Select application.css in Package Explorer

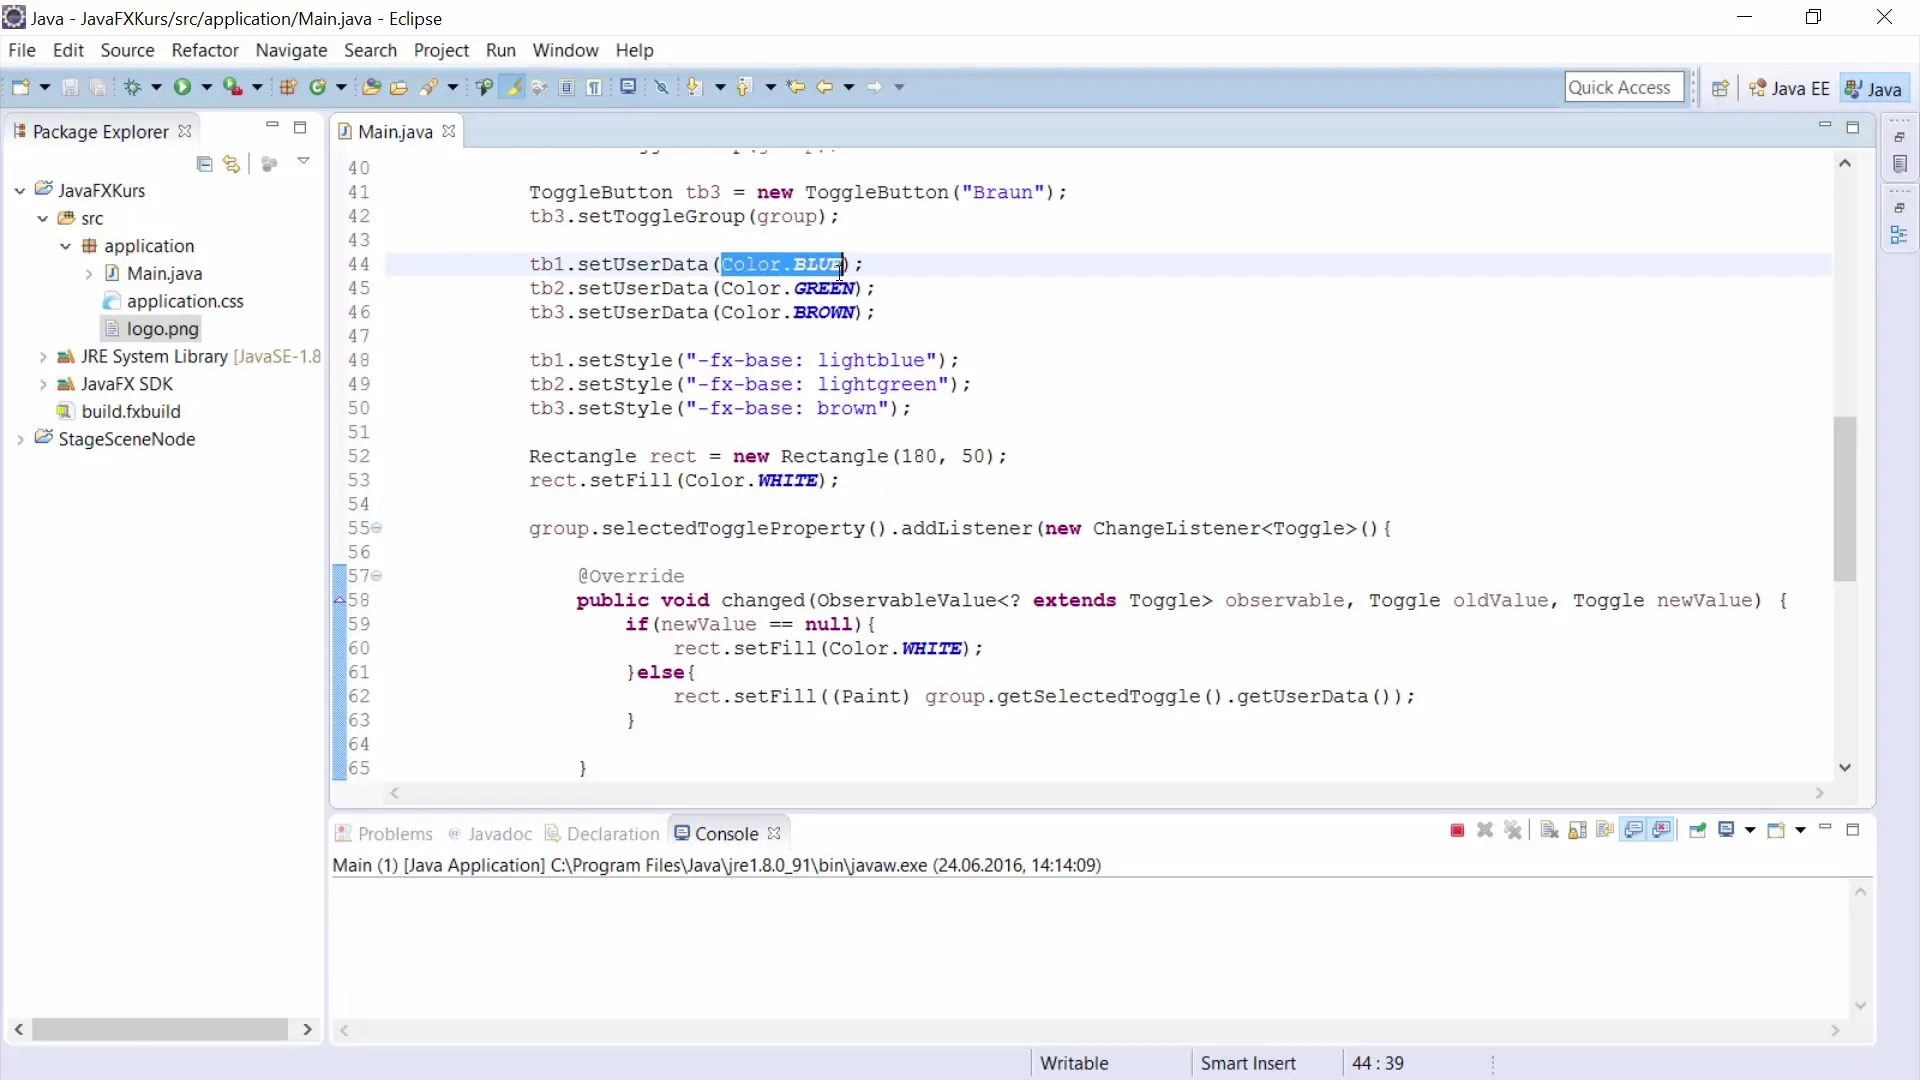[174, 301]
